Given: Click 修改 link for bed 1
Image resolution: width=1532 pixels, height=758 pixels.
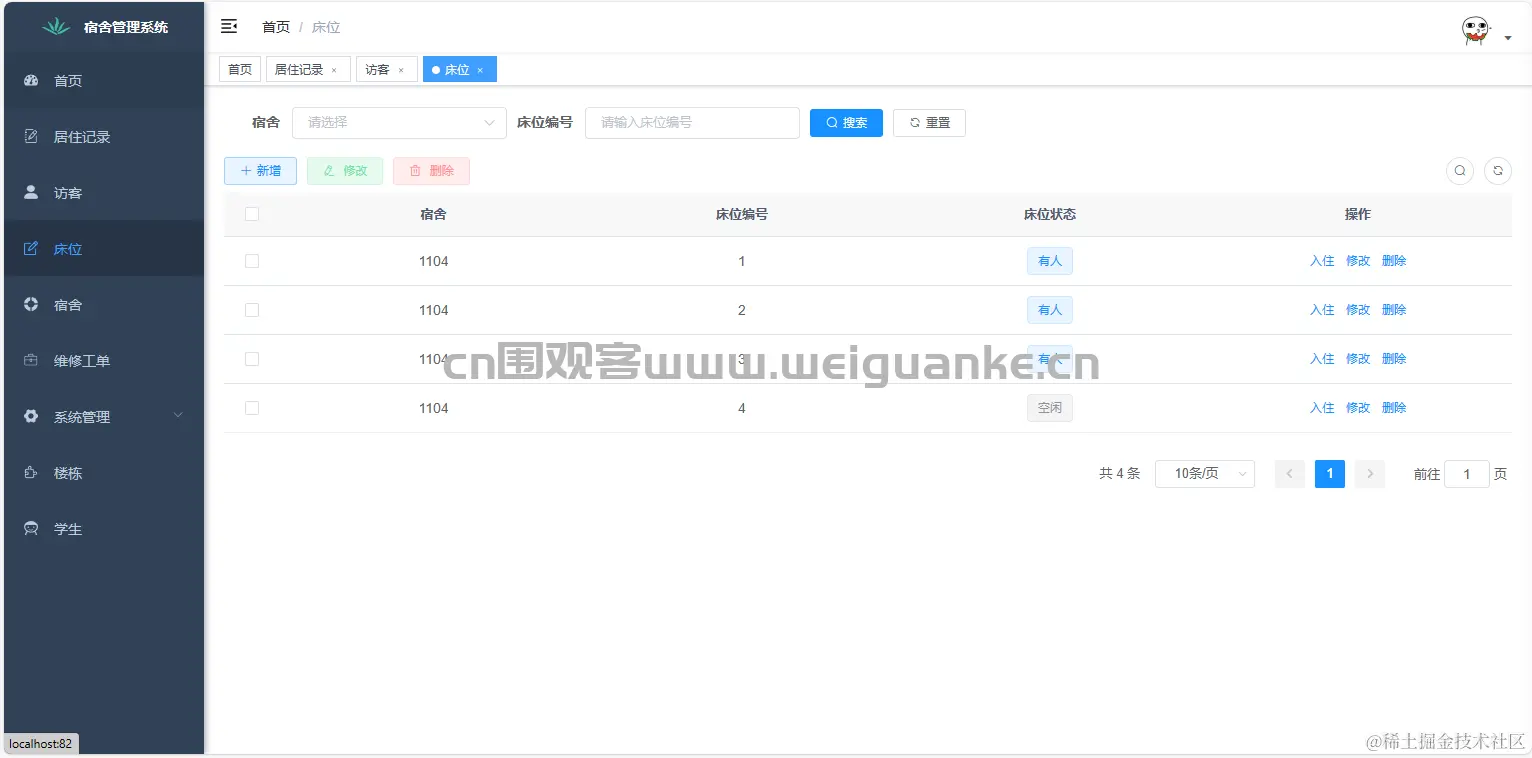Looking at the screenshot, I should (x=1358, y=261).
